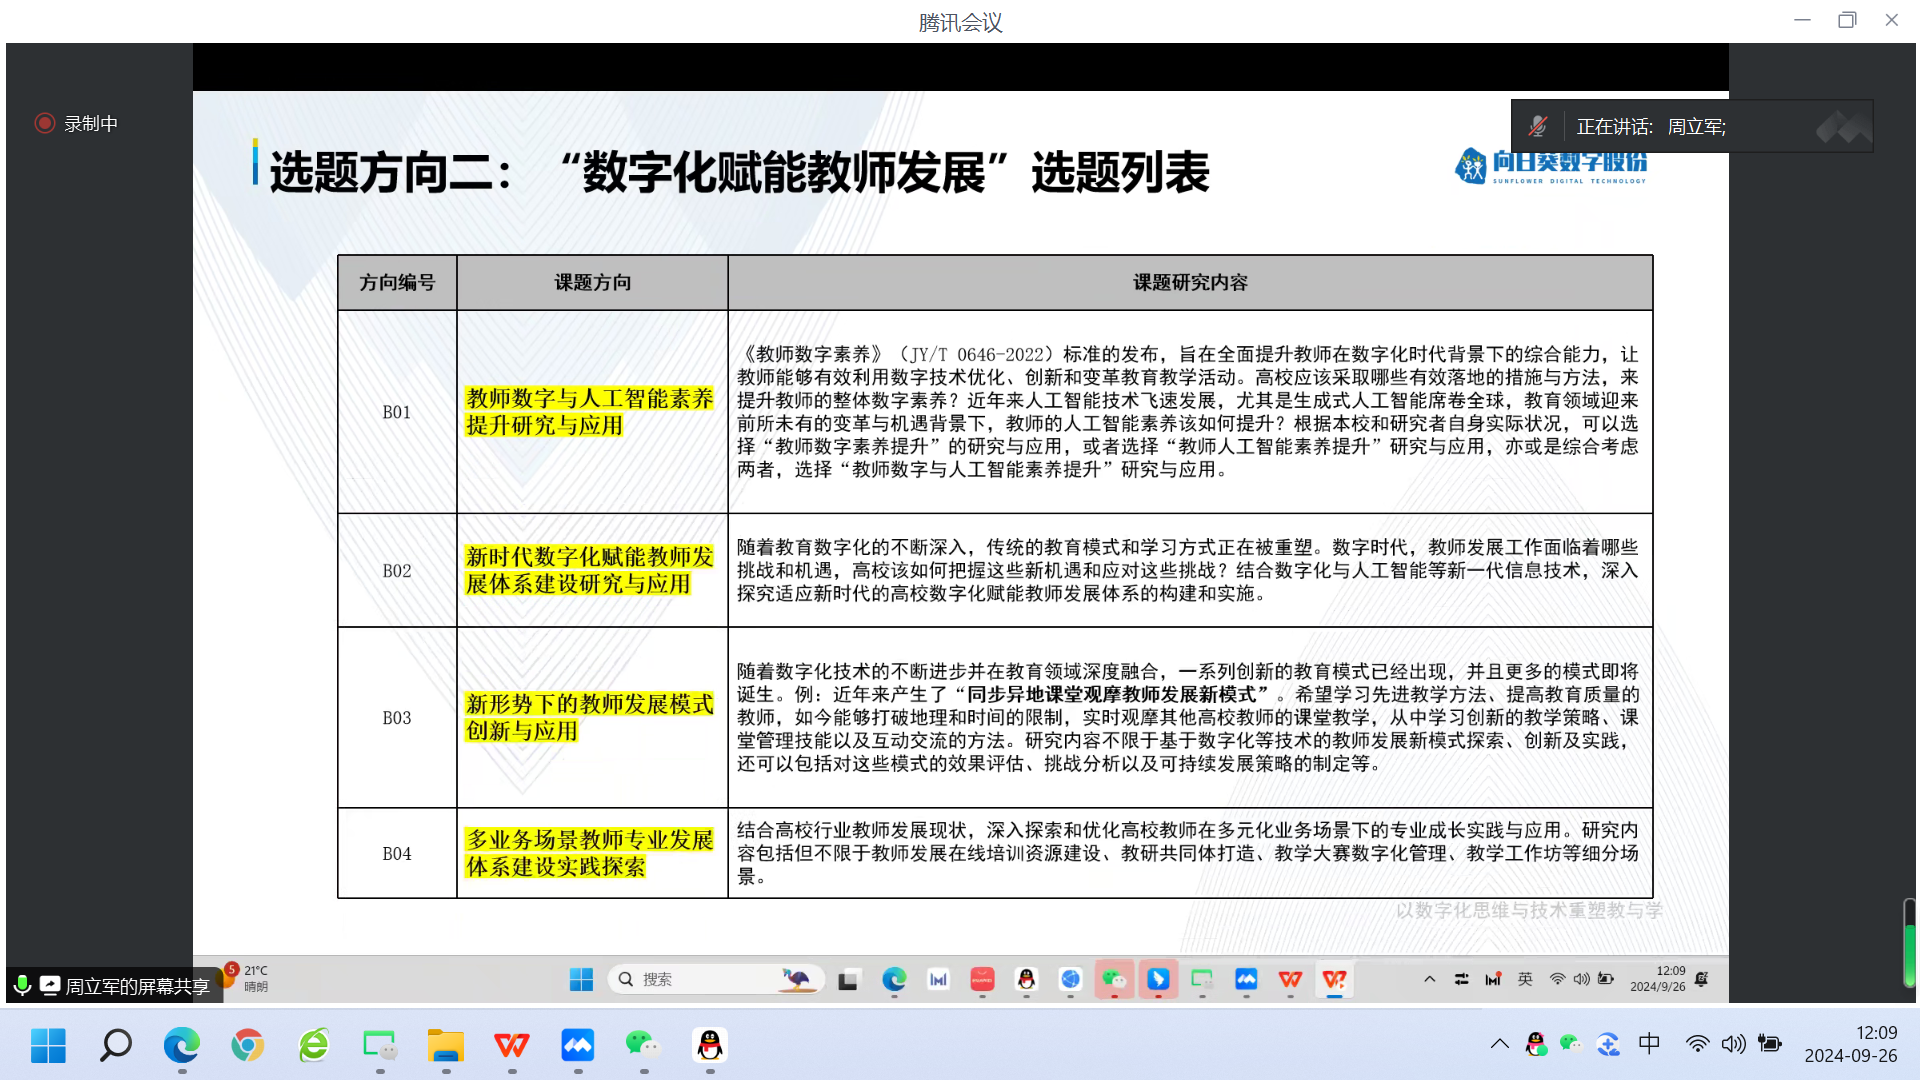1920x1080 pixels.
Task: Open WPS Office from the bottom taskbar
Action: point(512,1046)
